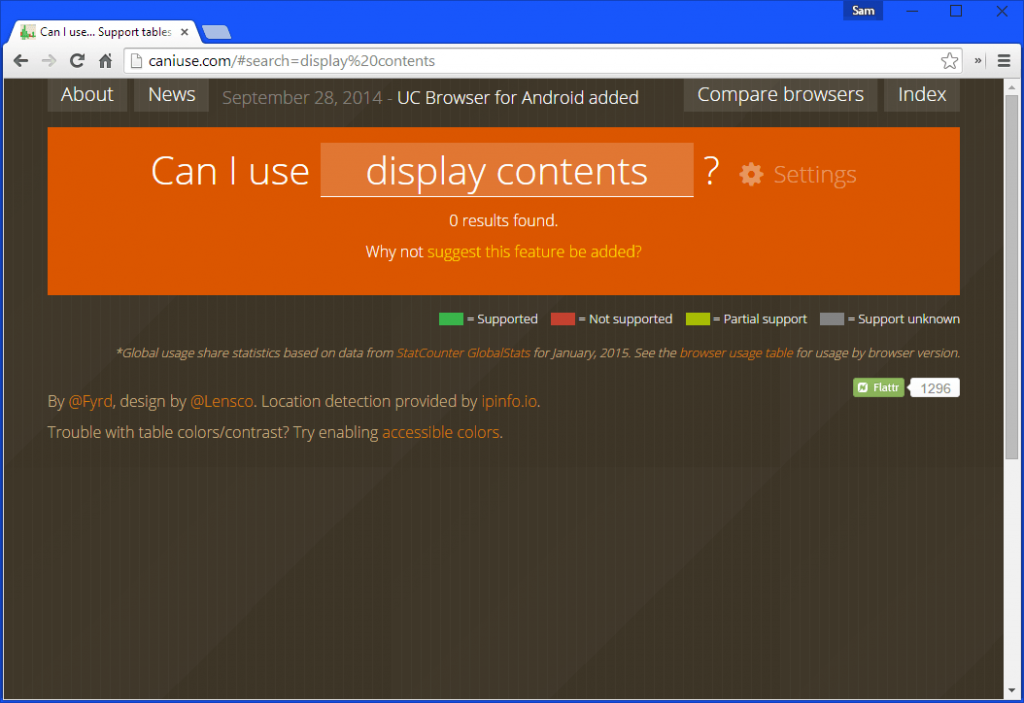Visit the @Fyrd author profile link
Screen dimensions: 1024x703
tap(90, 401)
